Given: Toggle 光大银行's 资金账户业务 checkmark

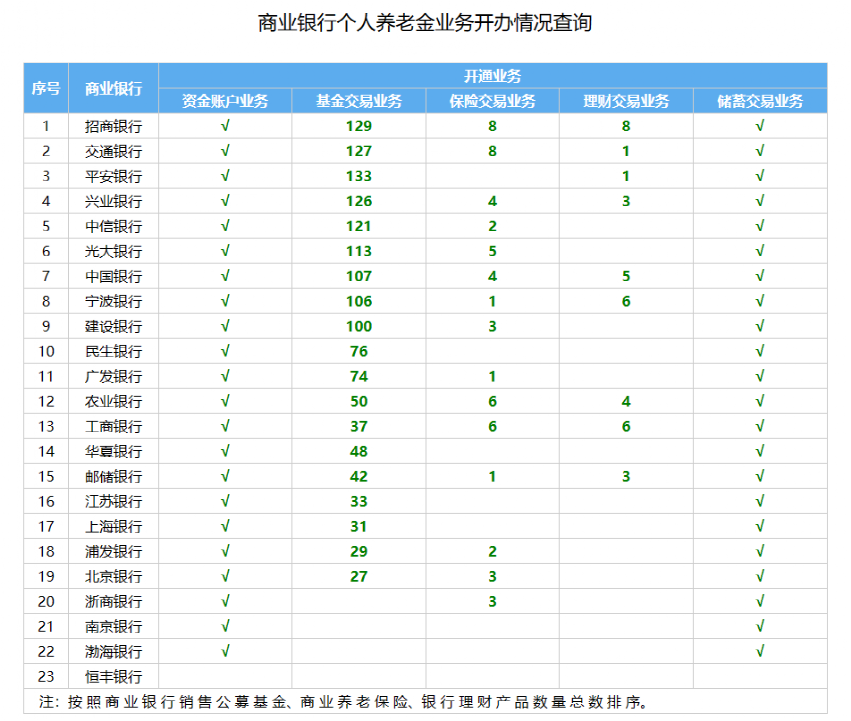Looking at the screenshot, I should point(227,251).
